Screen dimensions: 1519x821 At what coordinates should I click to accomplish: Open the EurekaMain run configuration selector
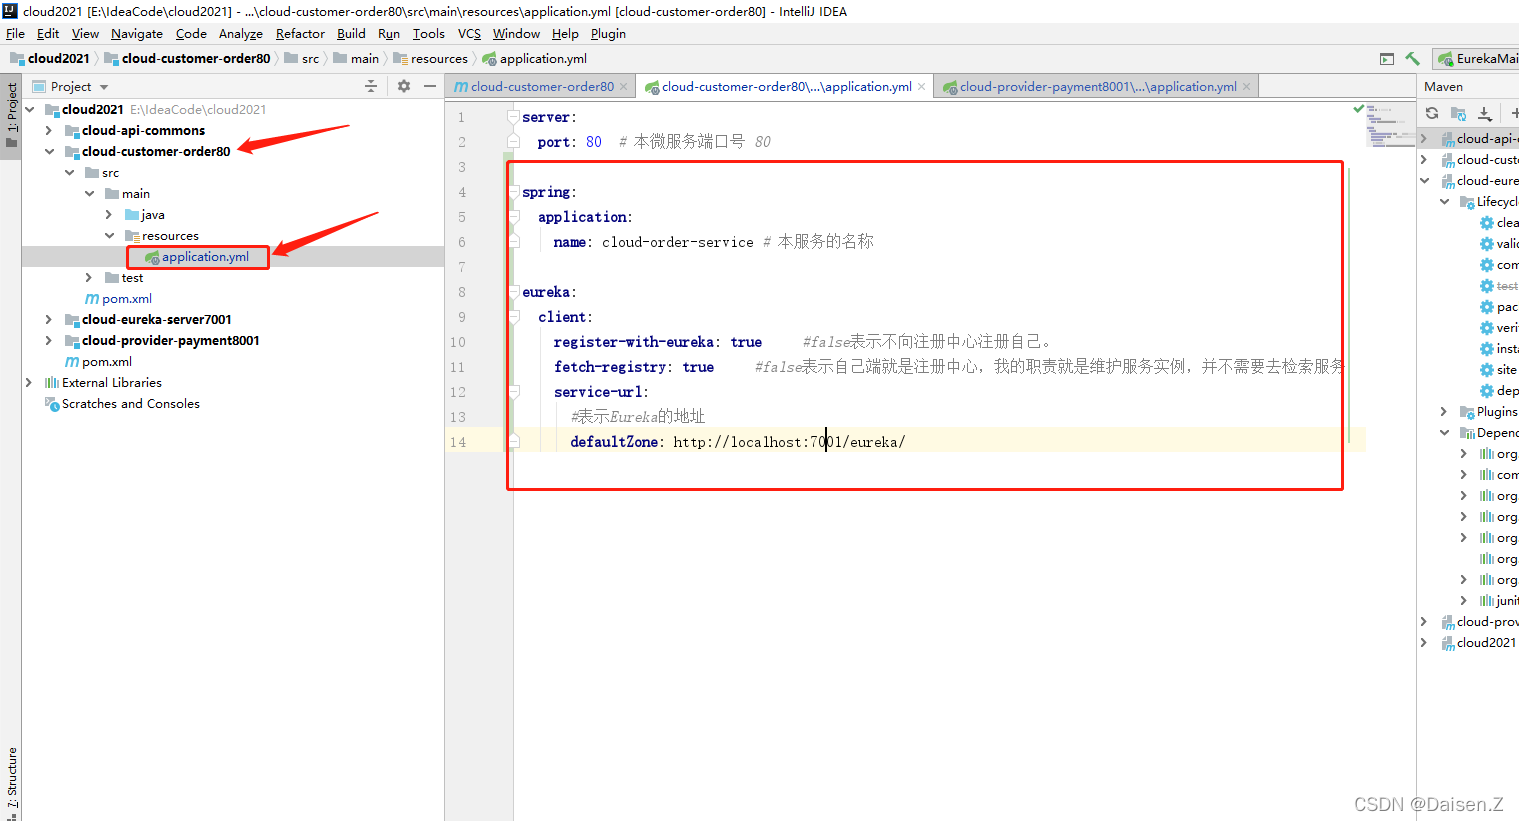1477,59
